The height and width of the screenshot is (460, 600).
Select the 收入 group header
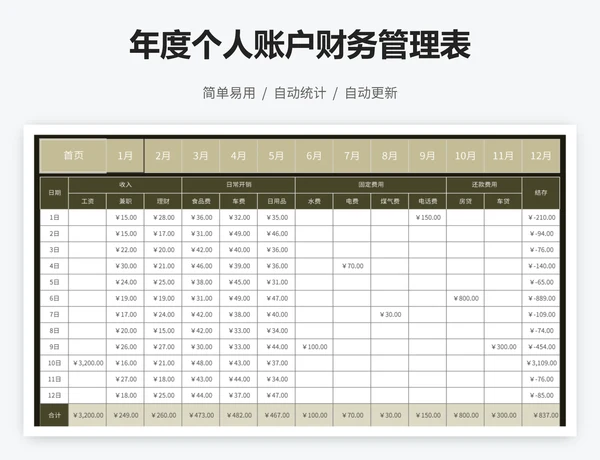tap(125, 185)
